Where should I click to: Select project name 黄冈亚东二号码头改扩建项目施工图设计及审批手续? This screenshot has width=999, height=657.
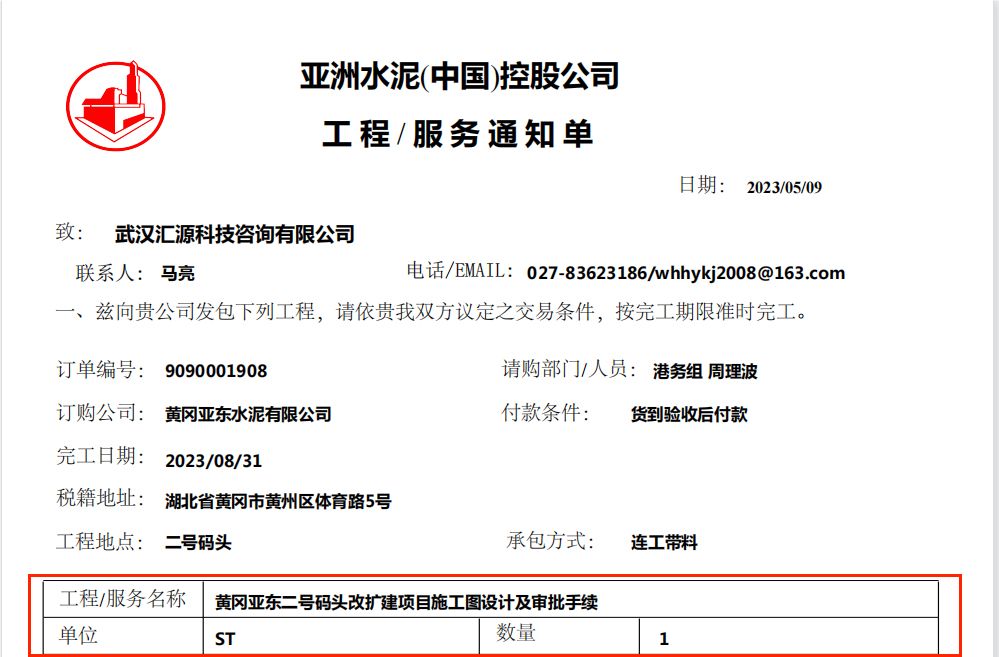click(x=406, y=603)
